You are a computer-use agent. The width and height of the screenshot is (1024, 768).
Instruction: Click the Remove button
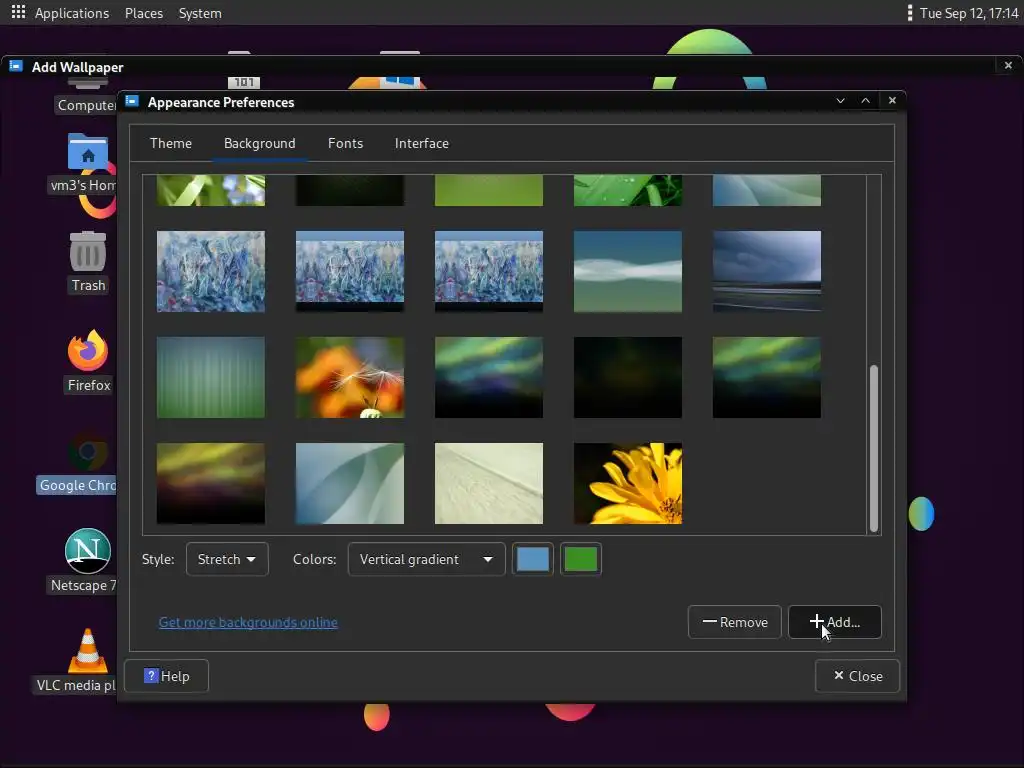735,622
